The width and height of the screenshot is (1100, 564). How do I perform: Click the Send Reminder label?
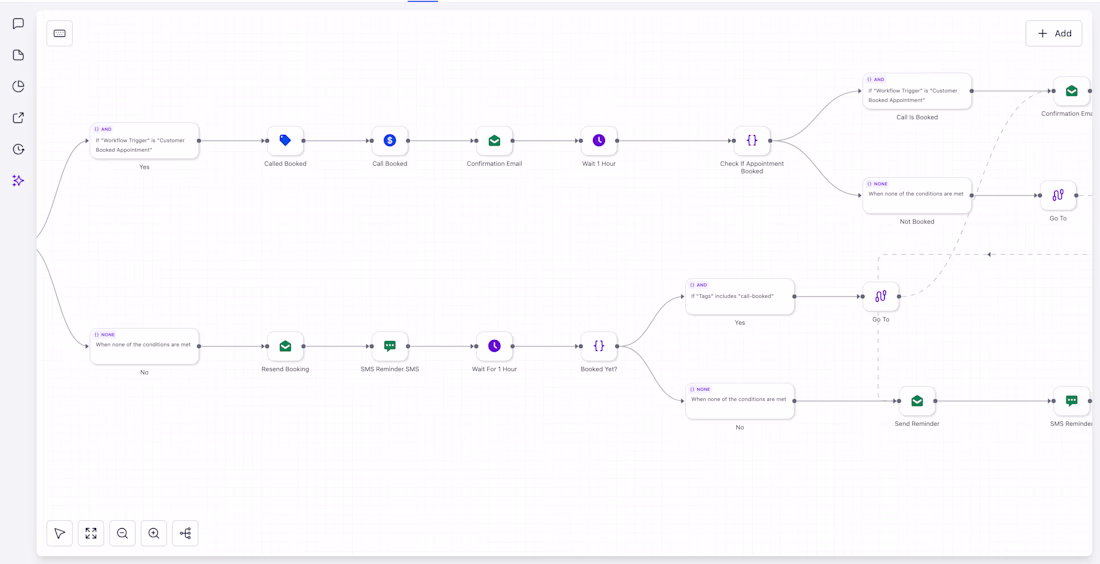click(917, 424)
